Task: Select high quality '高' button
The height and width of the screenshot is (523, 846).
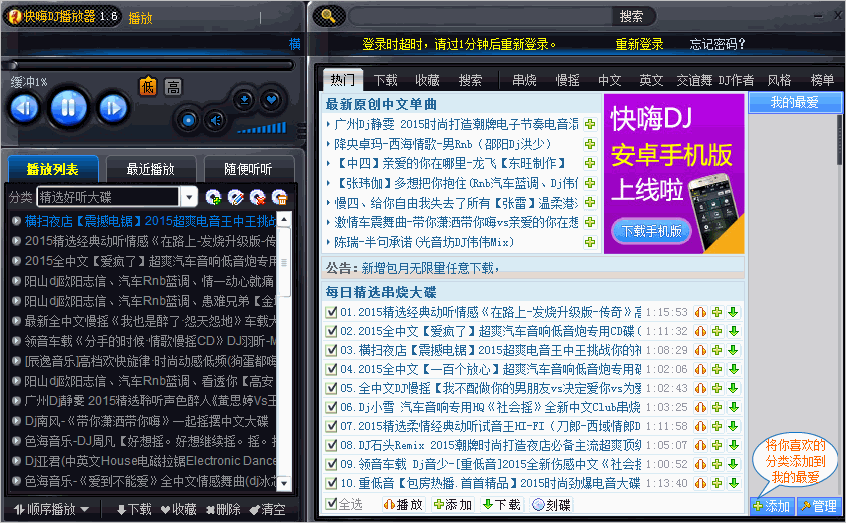Action: pos(173,86)
